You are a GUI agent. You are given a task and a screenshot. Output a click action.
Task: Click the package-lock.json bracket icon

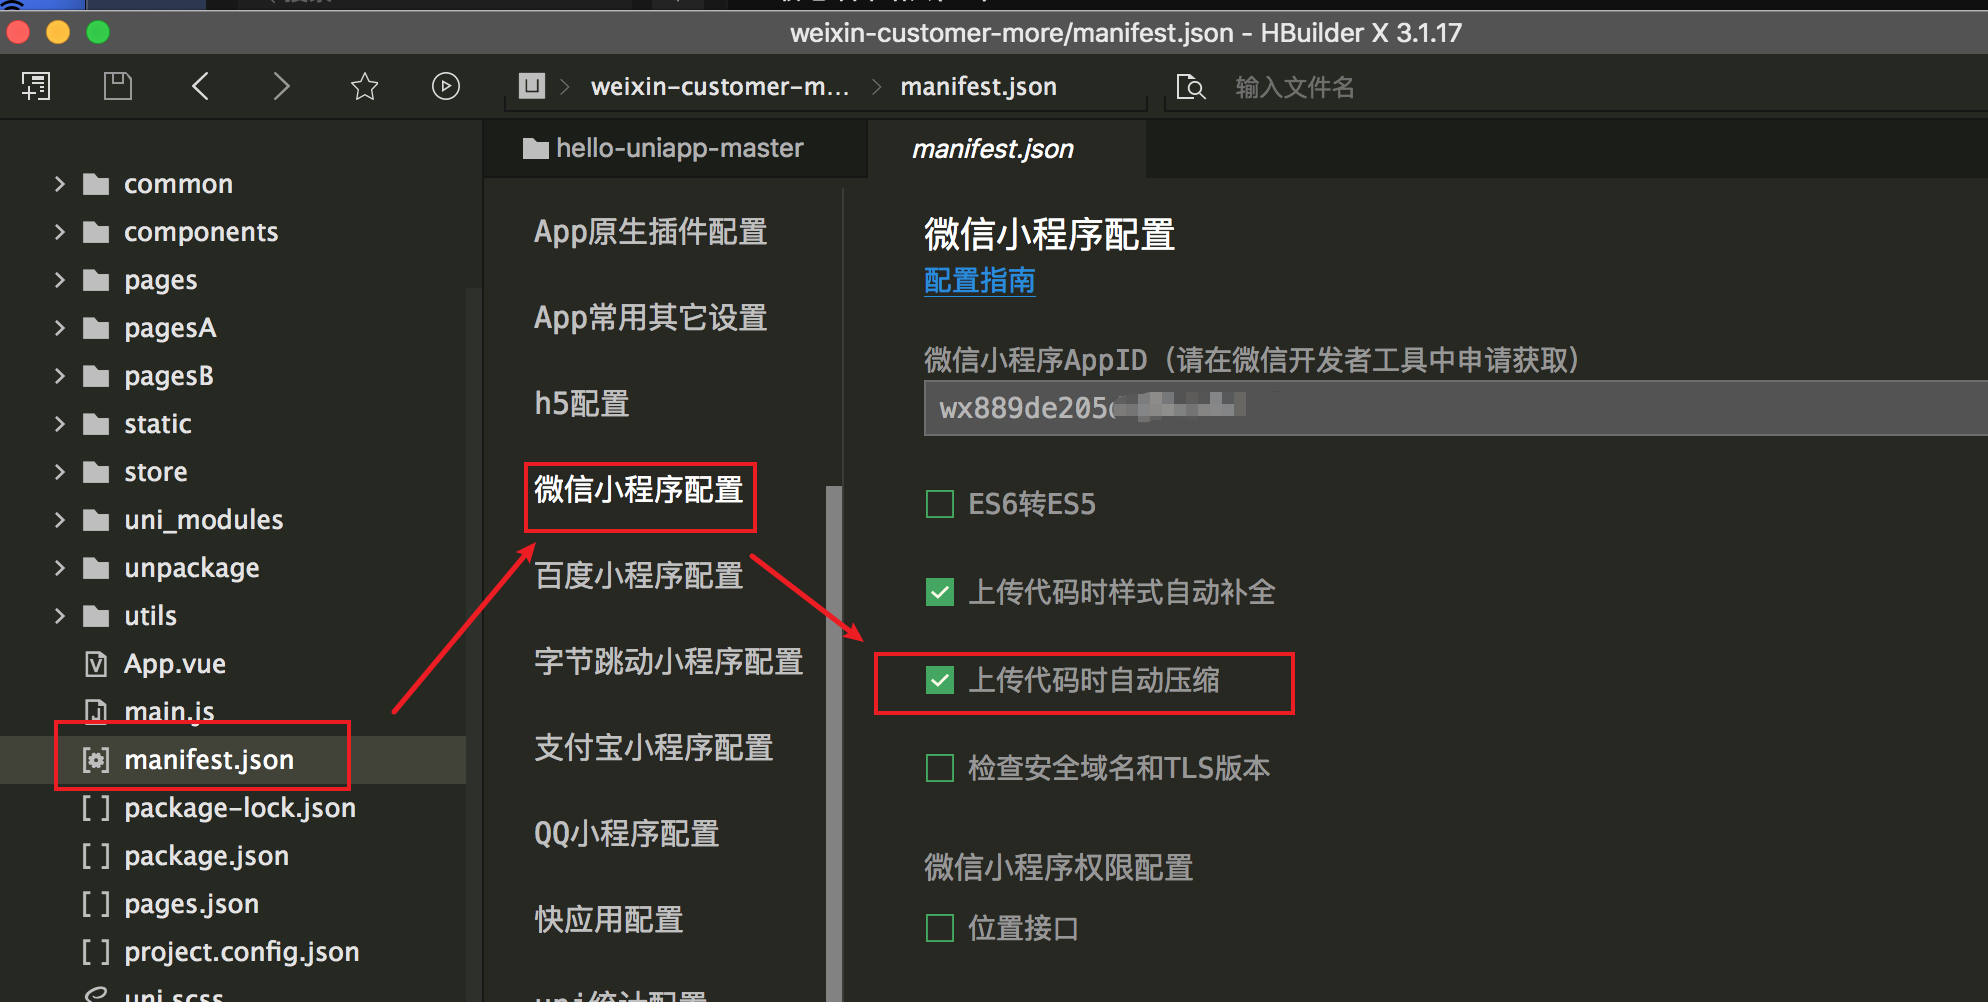(x=96, y=808)
